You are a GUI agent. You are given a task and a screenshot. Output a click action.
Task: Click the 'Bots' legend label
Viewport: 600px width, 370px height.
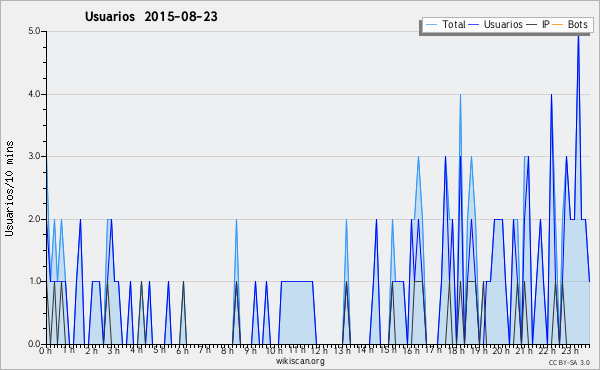pos(577,24)
